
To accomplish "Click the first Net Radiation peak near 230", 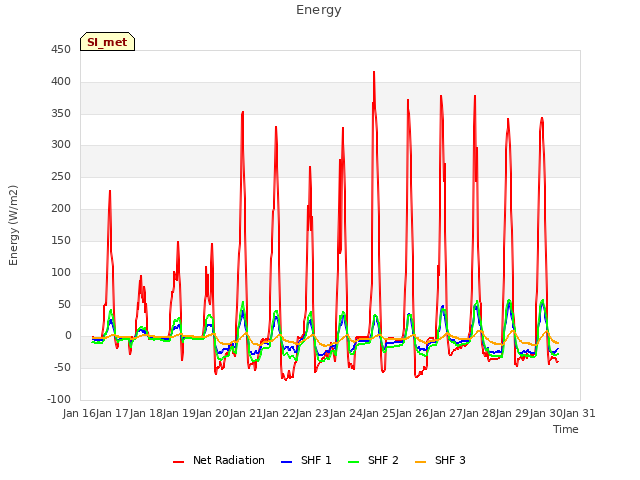I will click(110, 191).
